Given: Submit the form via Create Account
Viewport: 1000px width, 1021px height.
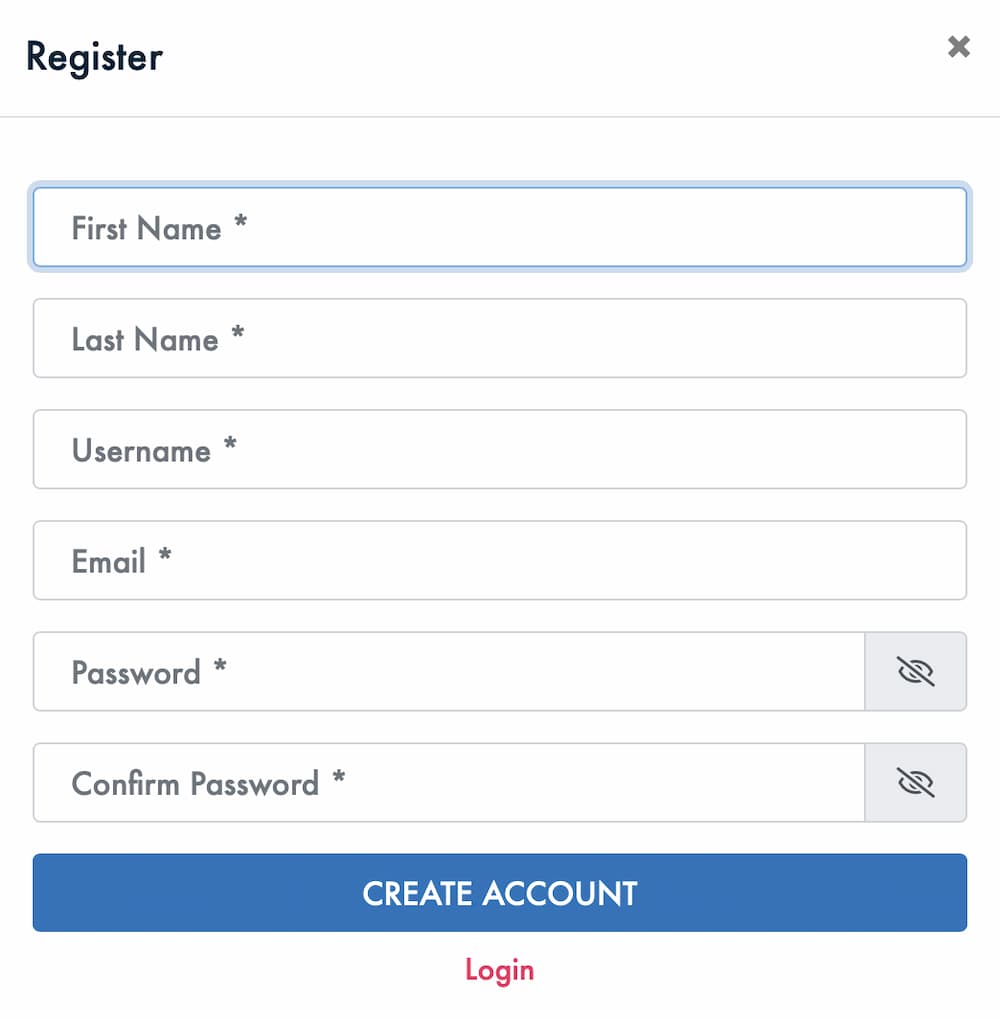Looking at the screenshot, I should pos(499,893).
